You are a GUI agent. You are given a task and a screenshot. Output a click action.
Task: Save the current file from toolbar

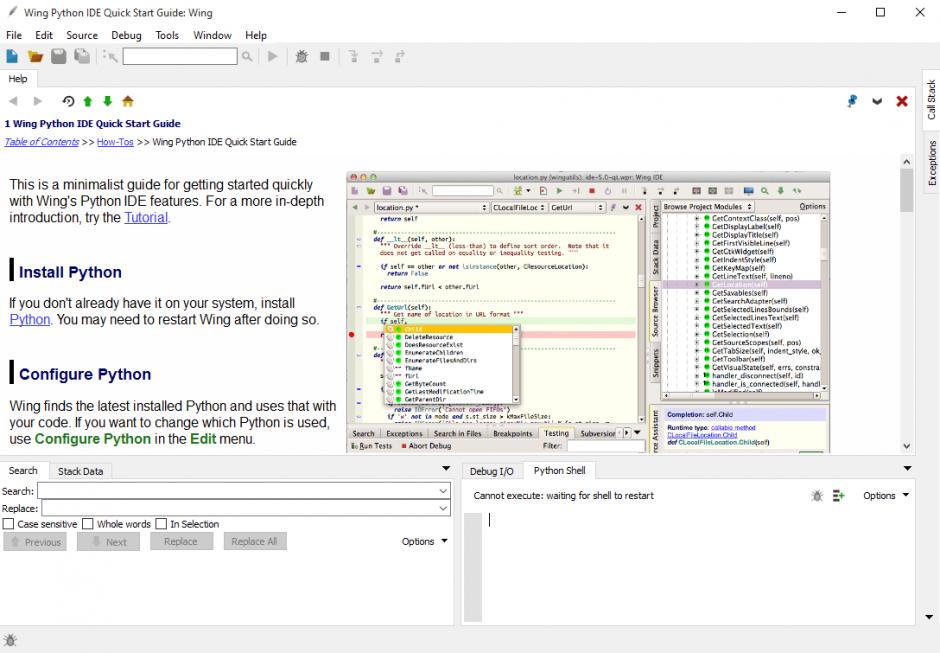pyautogui.click(x=58, y=56)
